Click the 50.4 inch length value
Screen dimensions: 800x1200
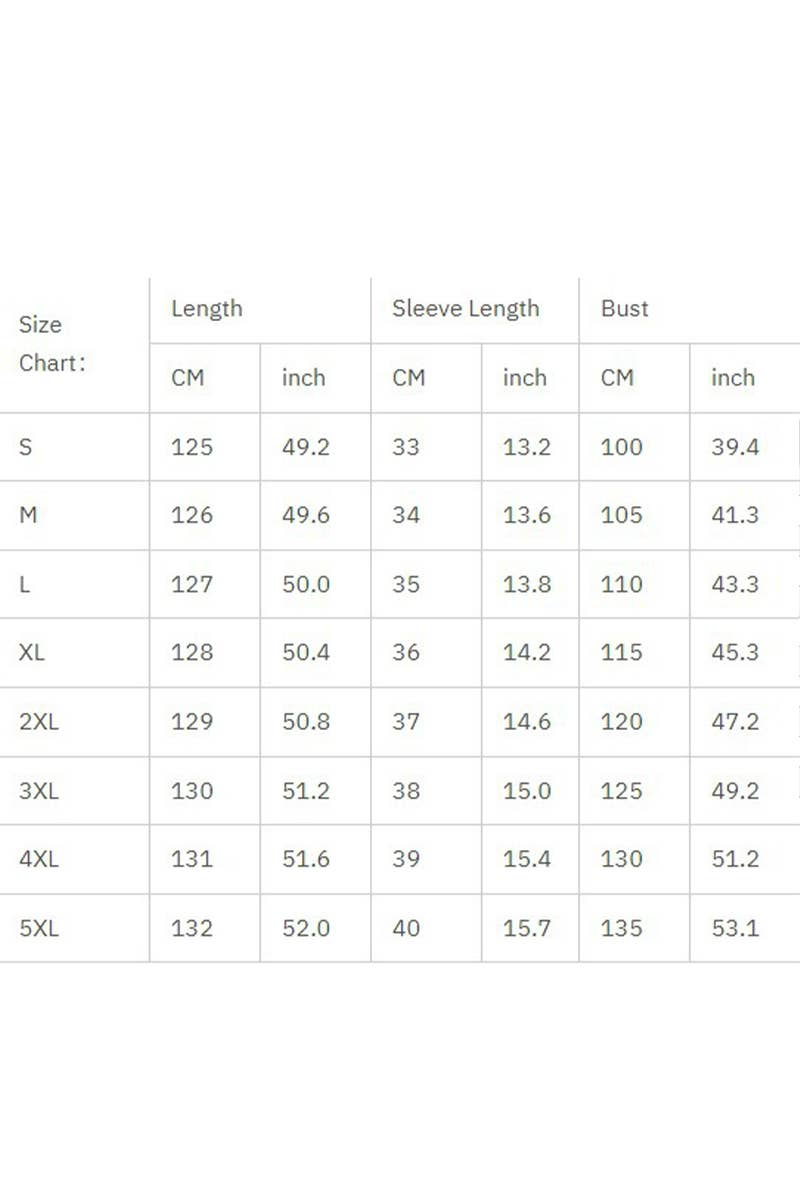306,653
